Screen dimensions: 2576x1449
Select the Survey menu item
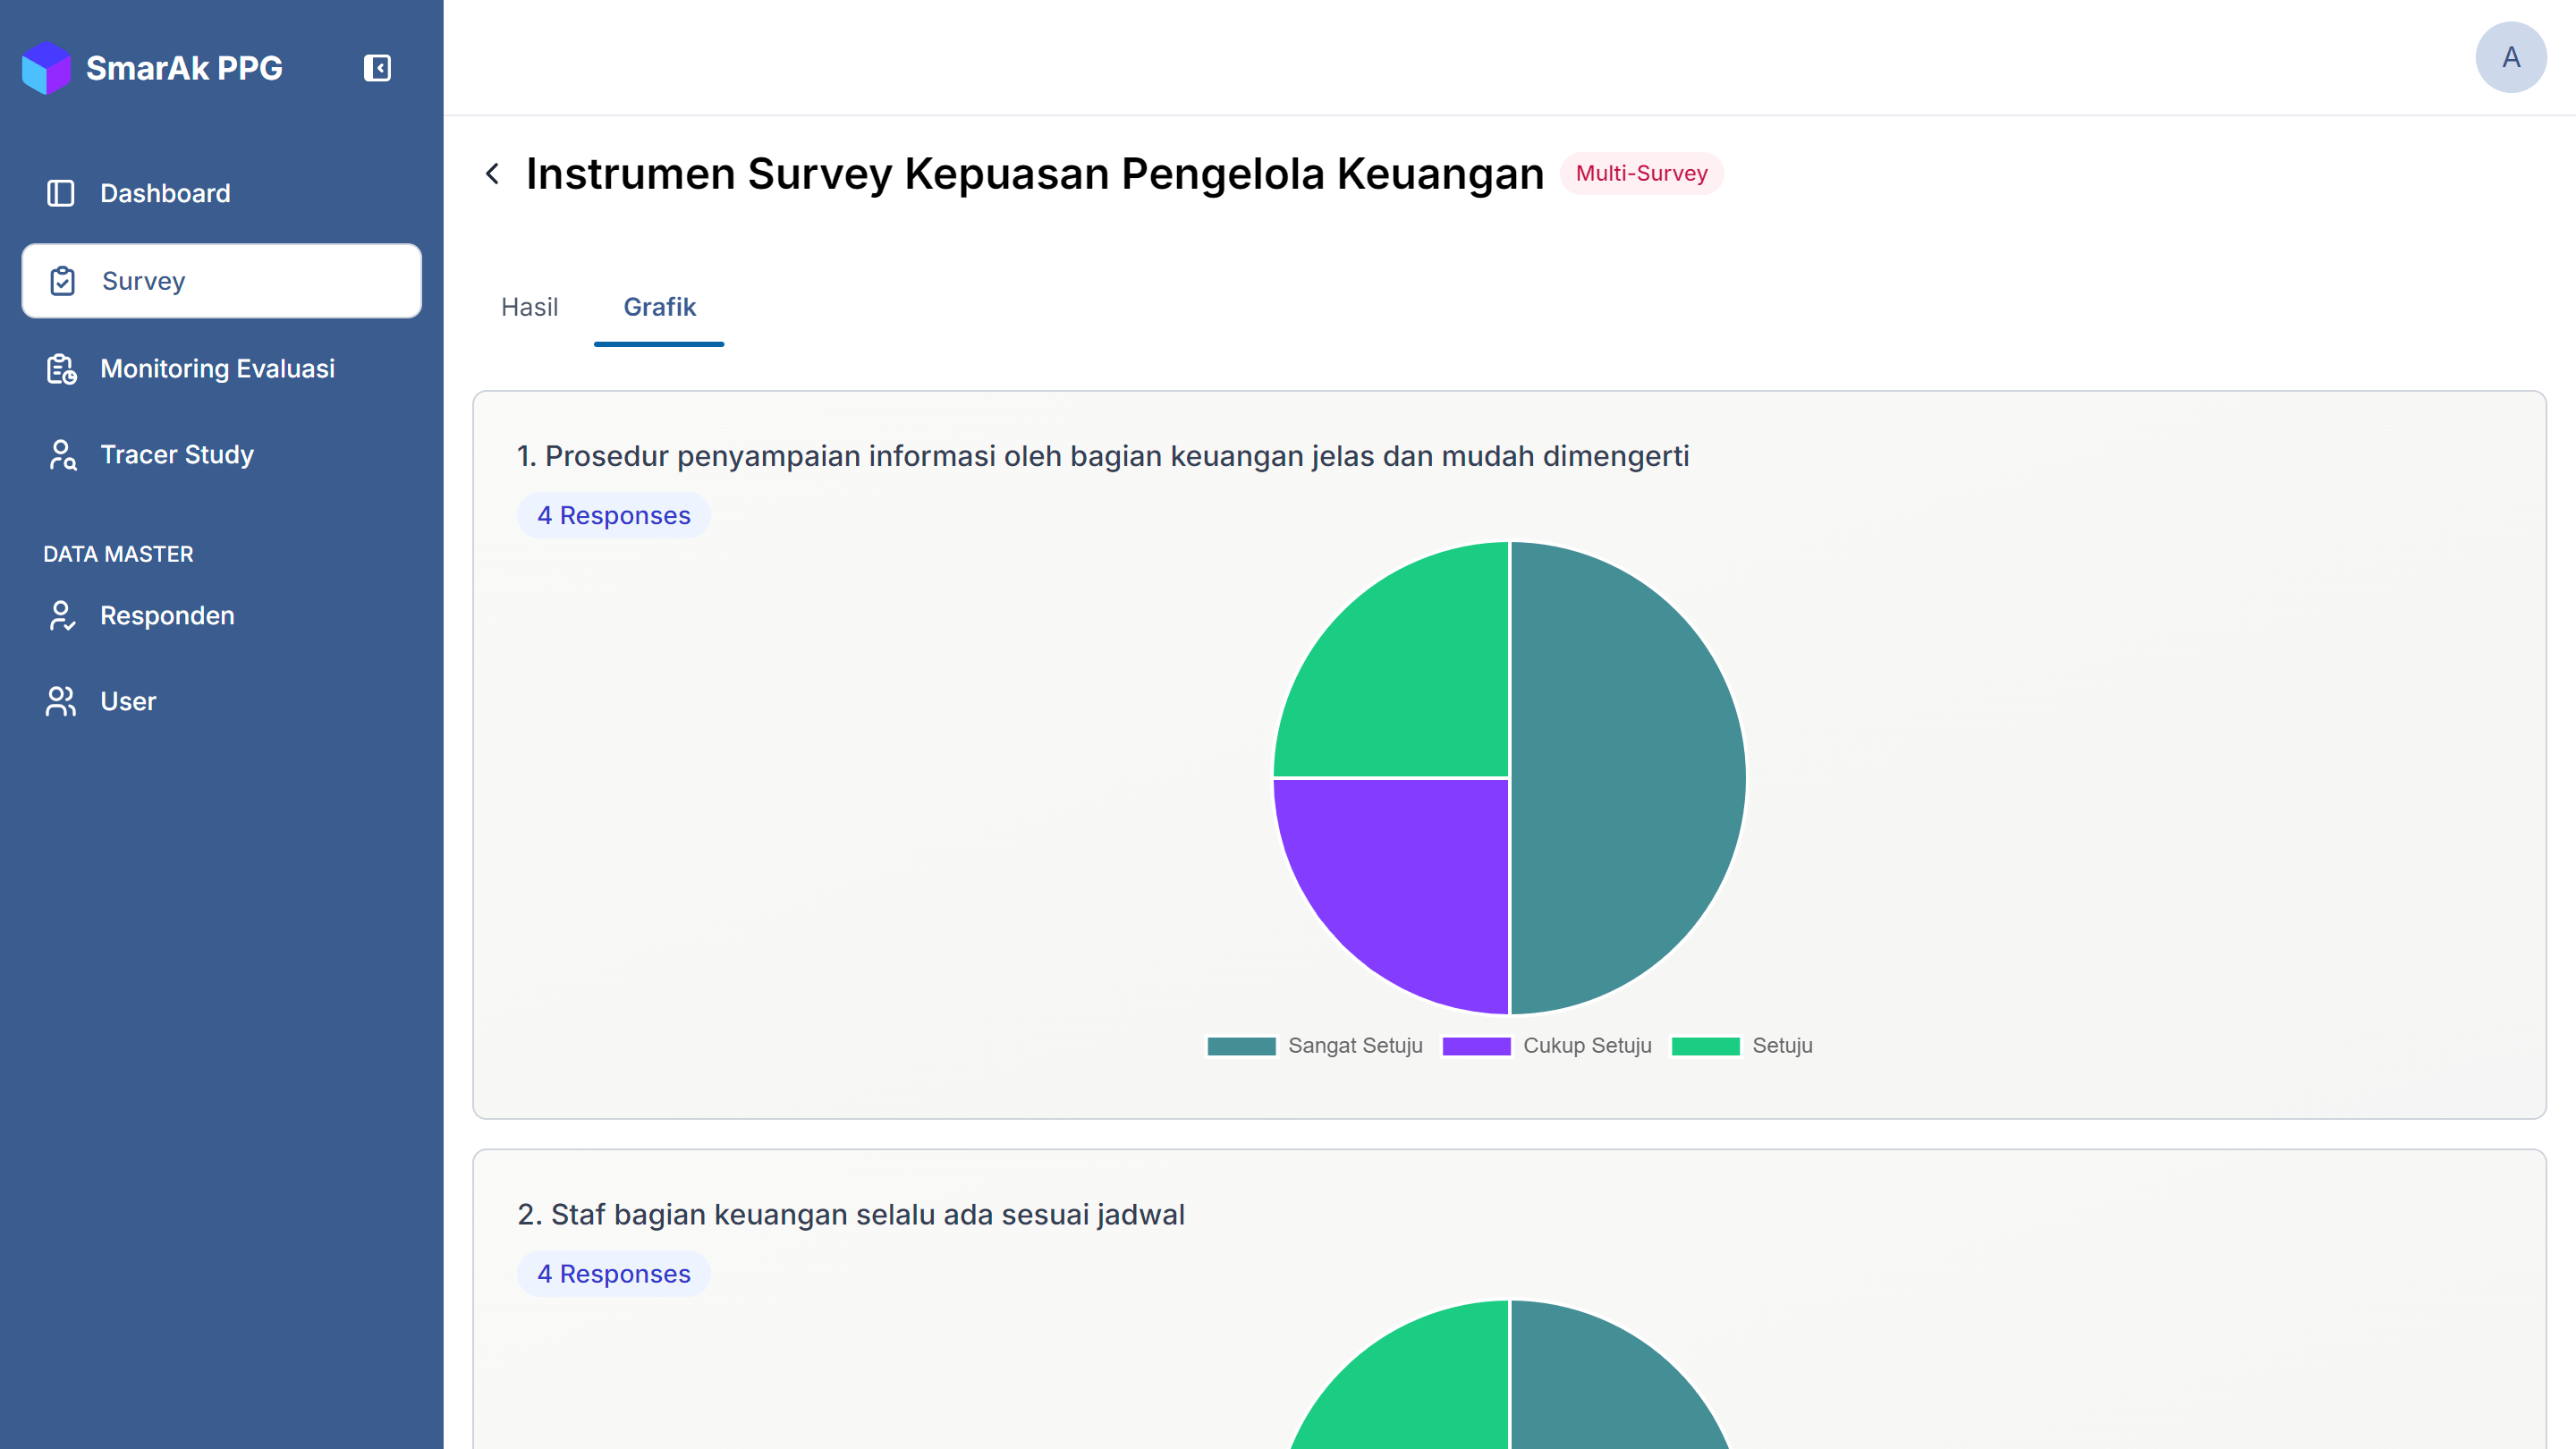click(x=221, y=281)
